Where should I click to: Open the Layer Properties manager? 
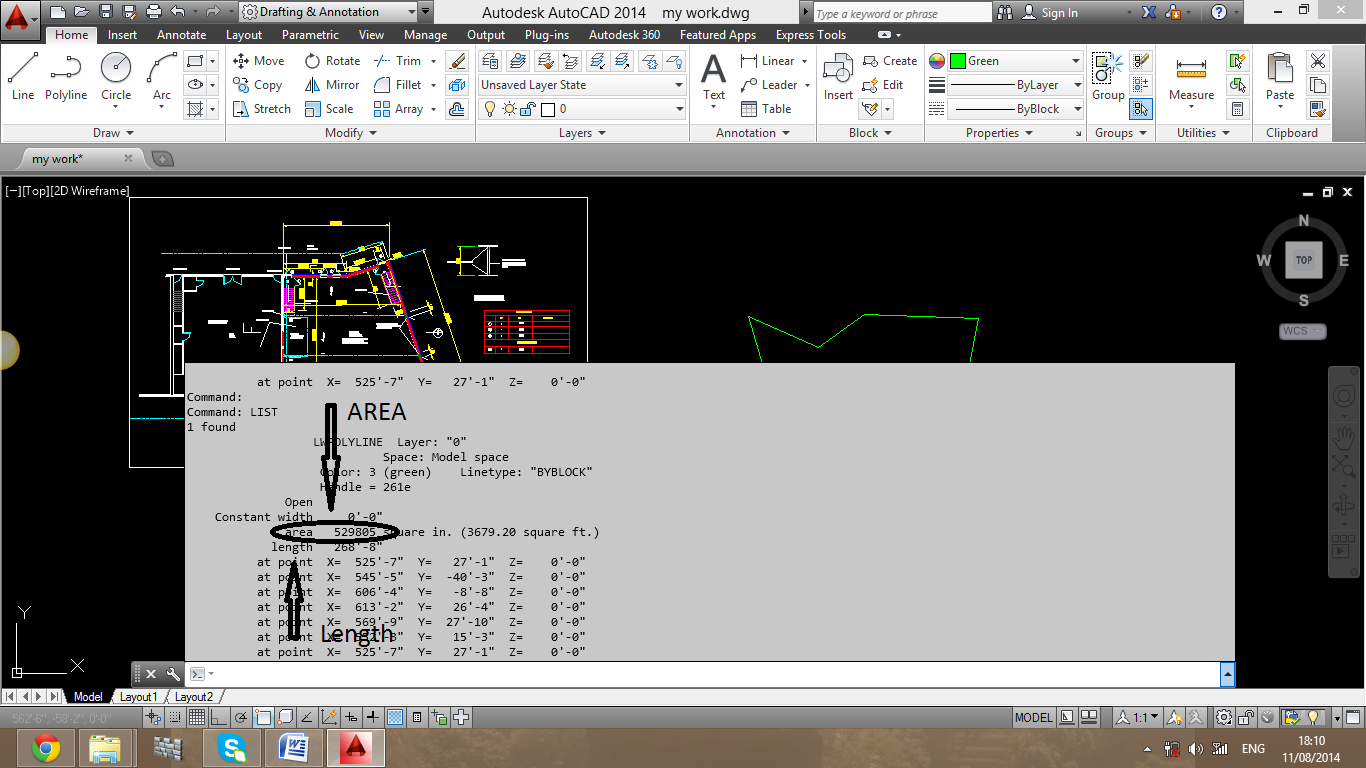tap(489, 62)
